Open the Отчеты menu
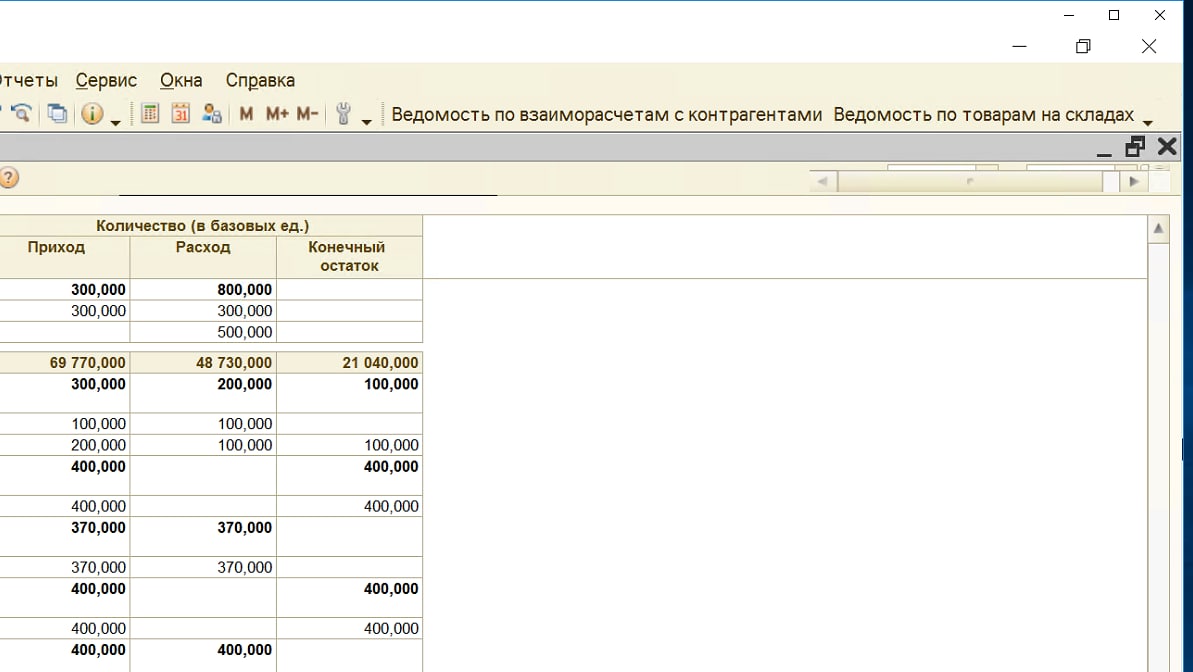 coord(28,80)
